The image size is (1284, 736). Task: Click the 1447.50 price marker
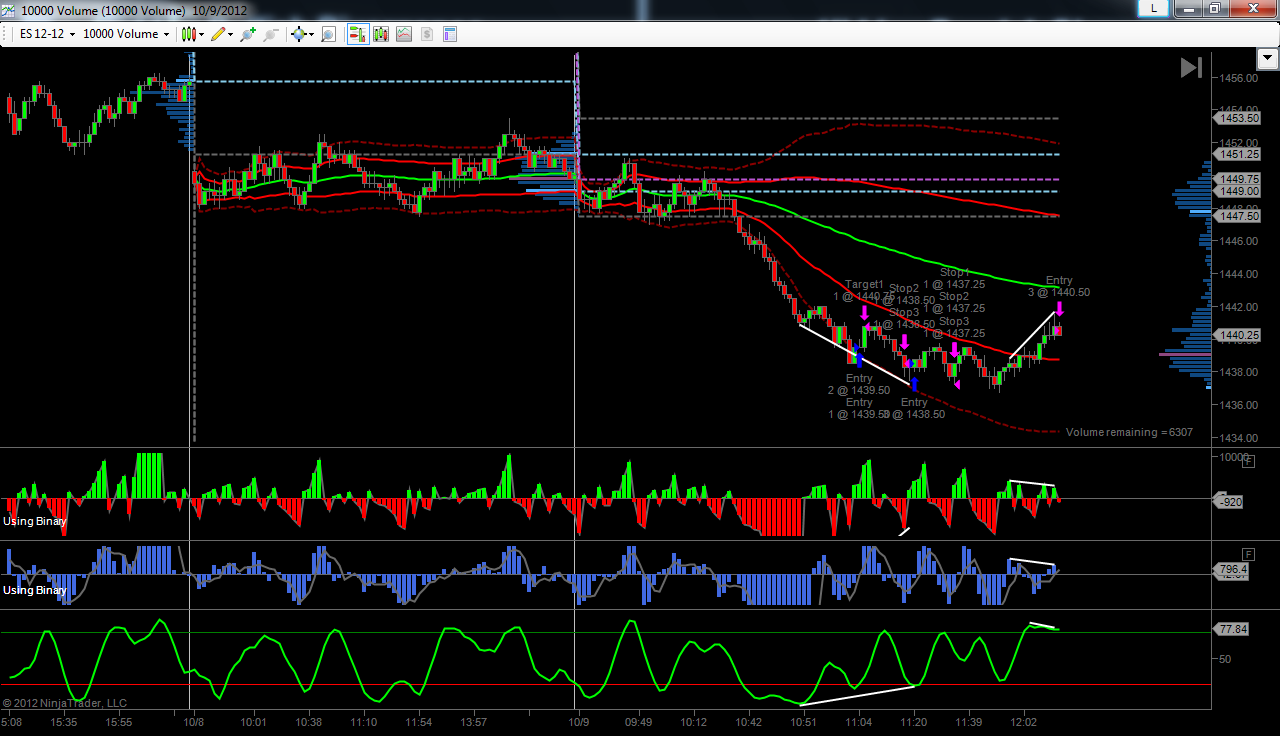pyautogui.click(x=1237, y=216)
